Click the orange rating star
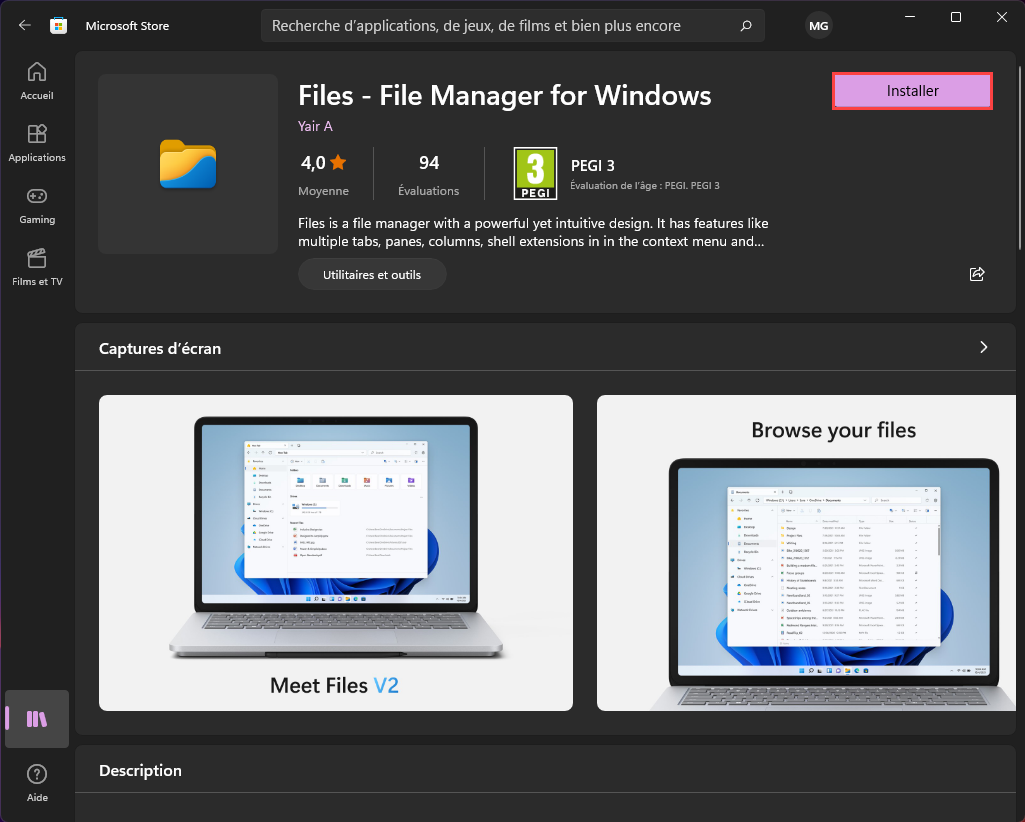 [x=338, y=162]
